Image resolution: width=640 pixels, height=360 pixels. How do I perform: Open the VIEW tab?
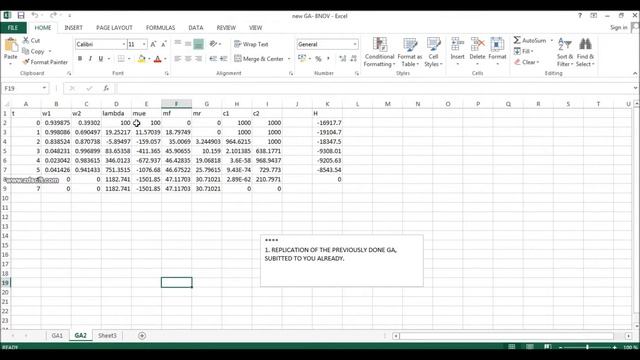click(256, 28)
